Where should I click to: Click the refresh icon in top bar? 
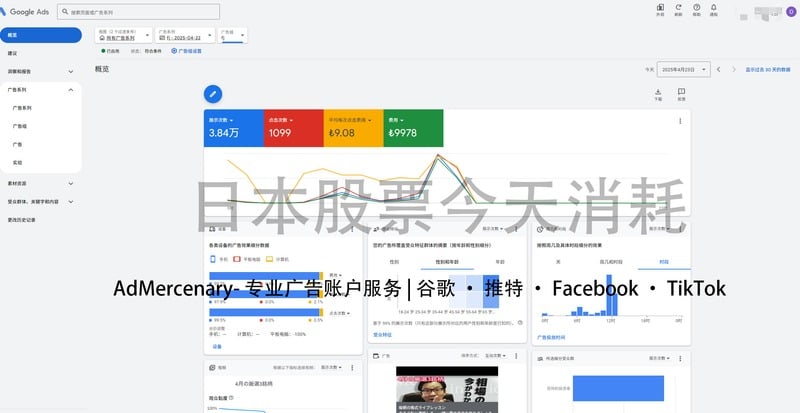[x=679, y=7]
